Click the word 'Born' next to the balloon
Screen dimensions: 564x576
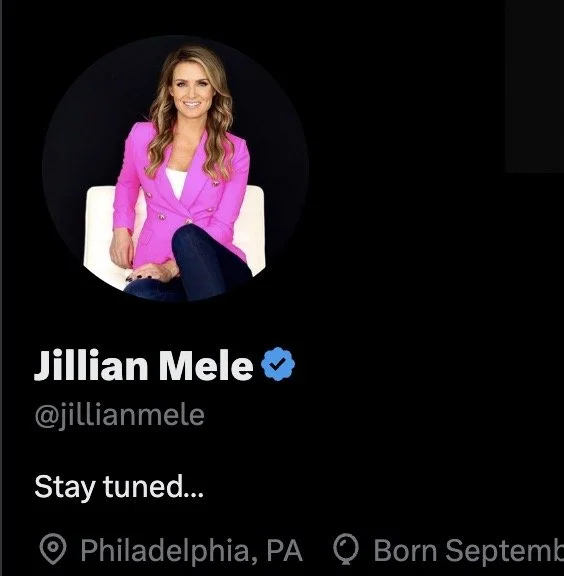[x=405, y=550]
